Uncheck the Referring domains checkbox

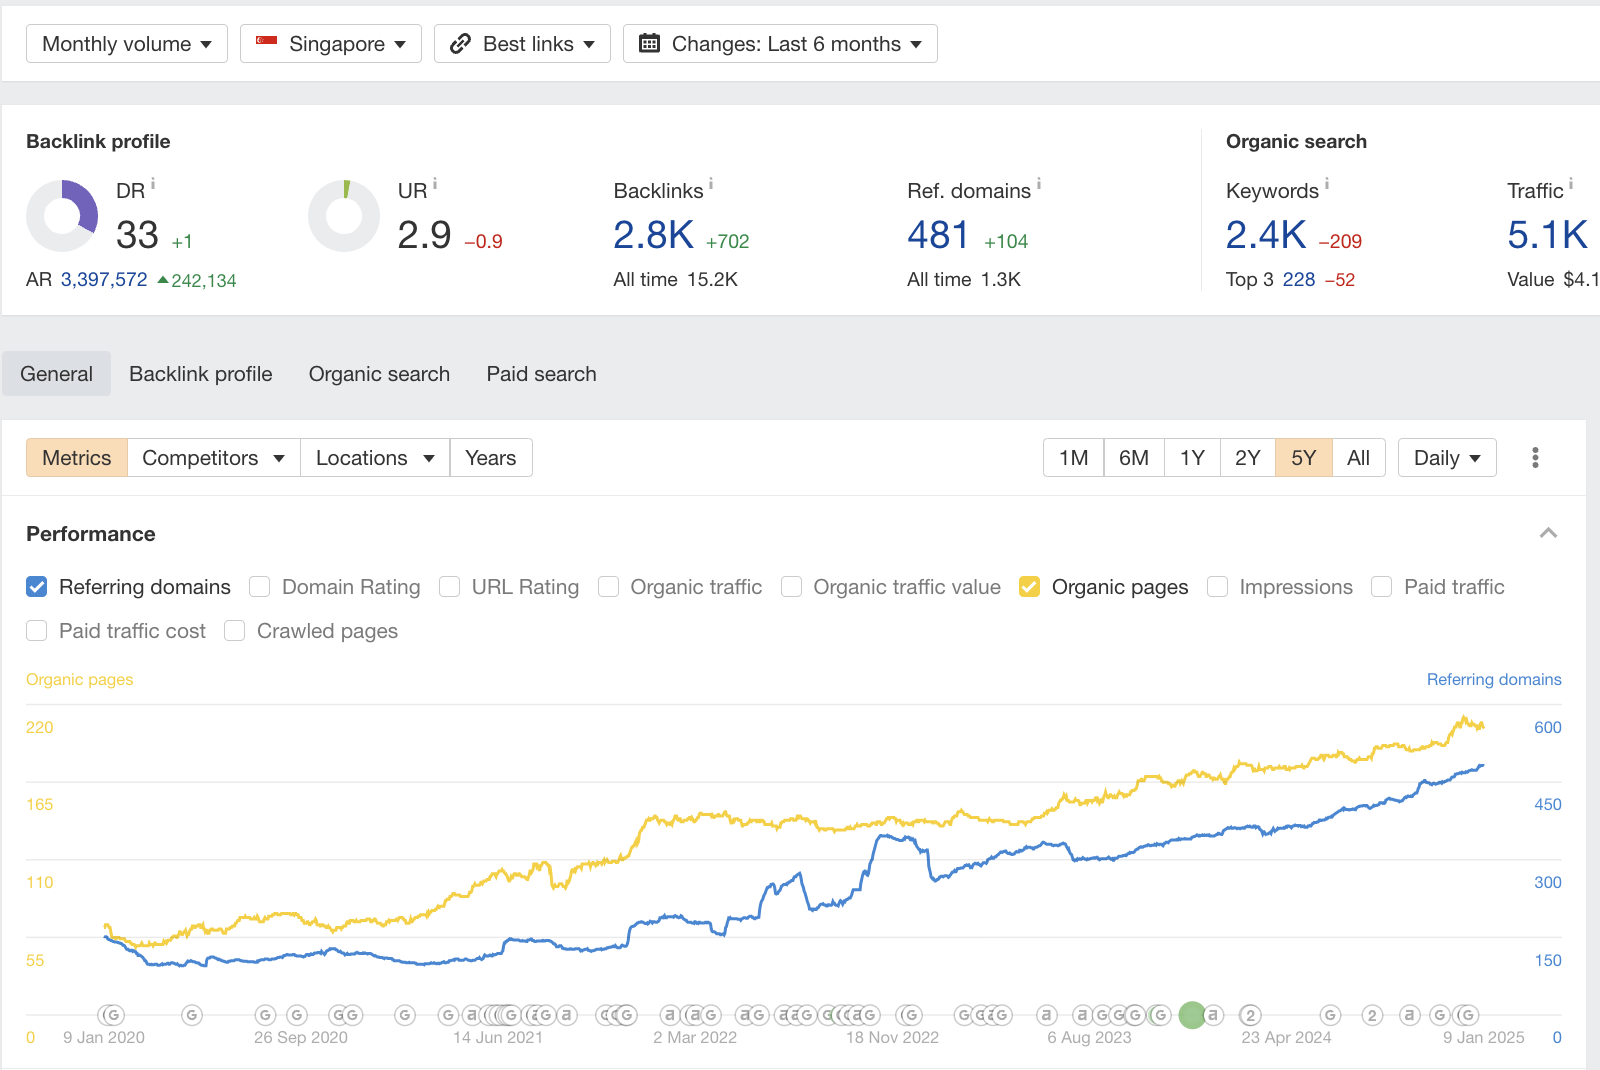(37, 587)
